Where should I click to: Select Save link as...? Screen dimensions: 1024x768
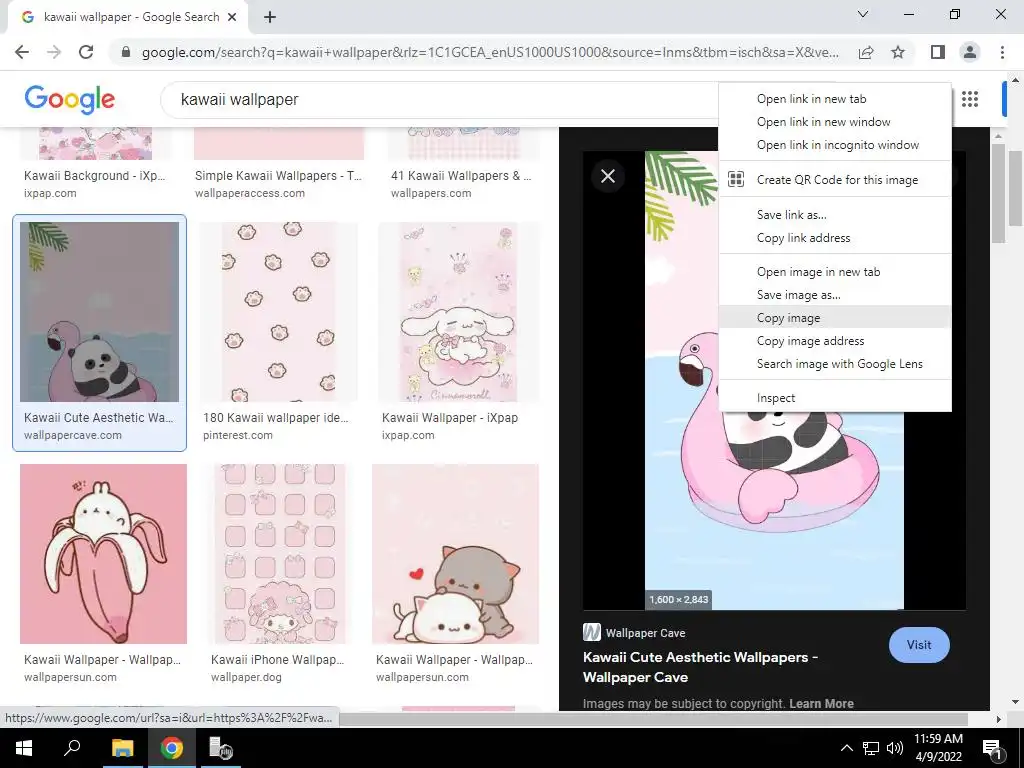tap(835, 215)
